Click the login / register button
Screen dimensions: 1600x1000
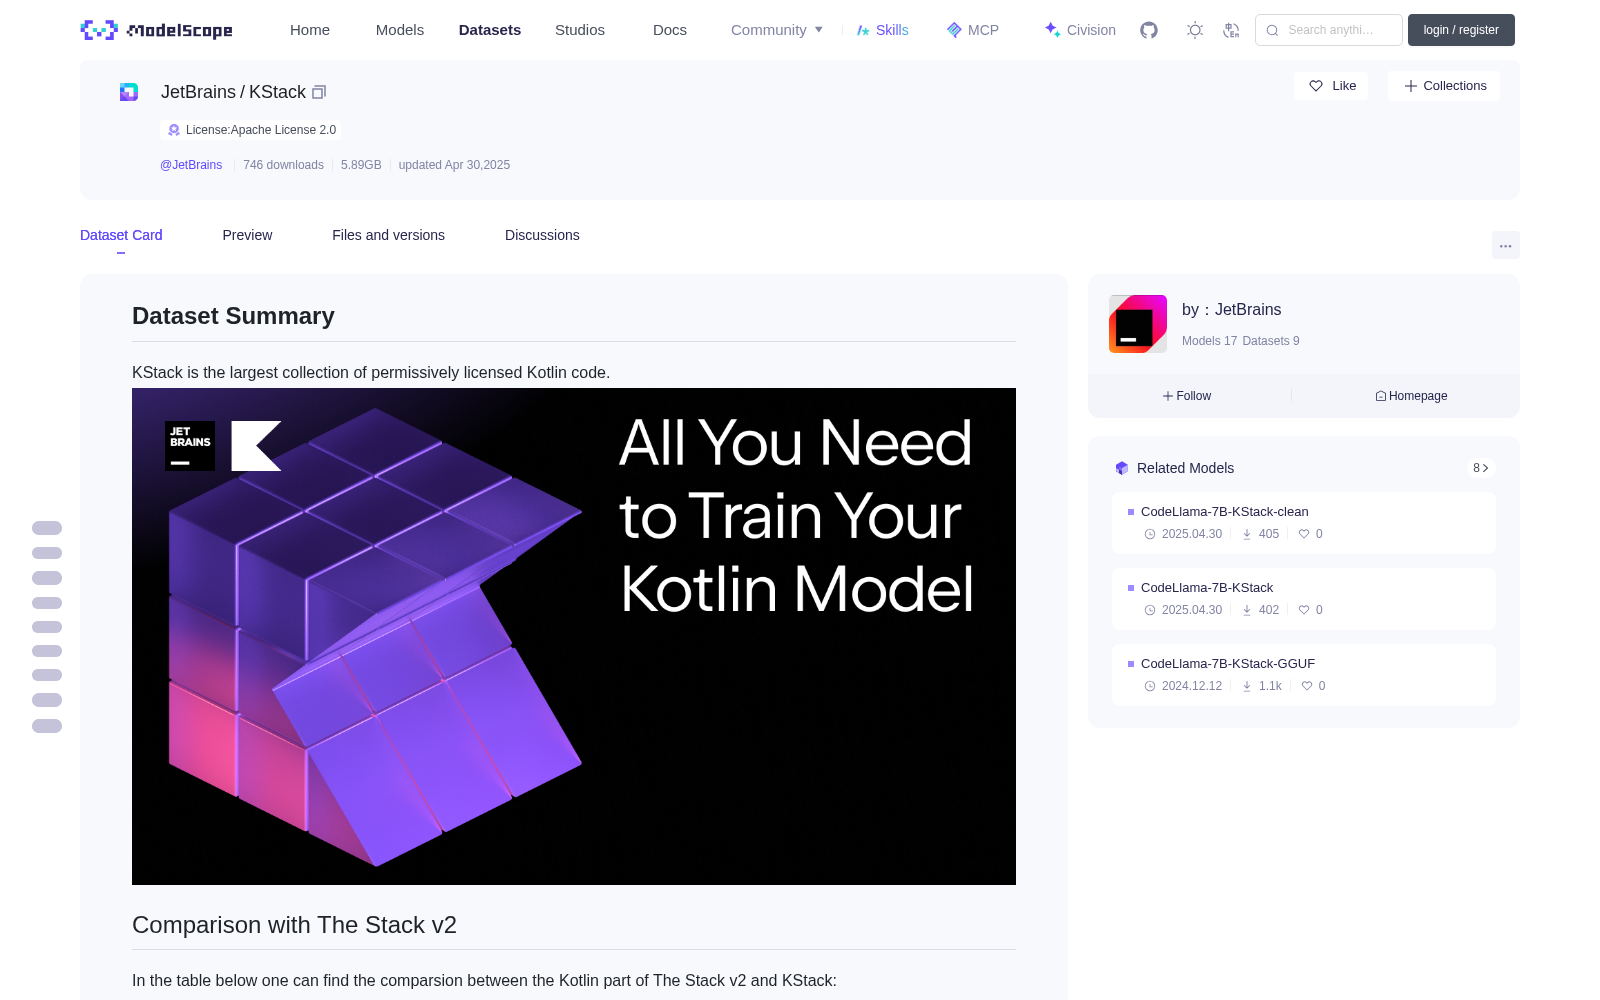tap(1461, 30)
